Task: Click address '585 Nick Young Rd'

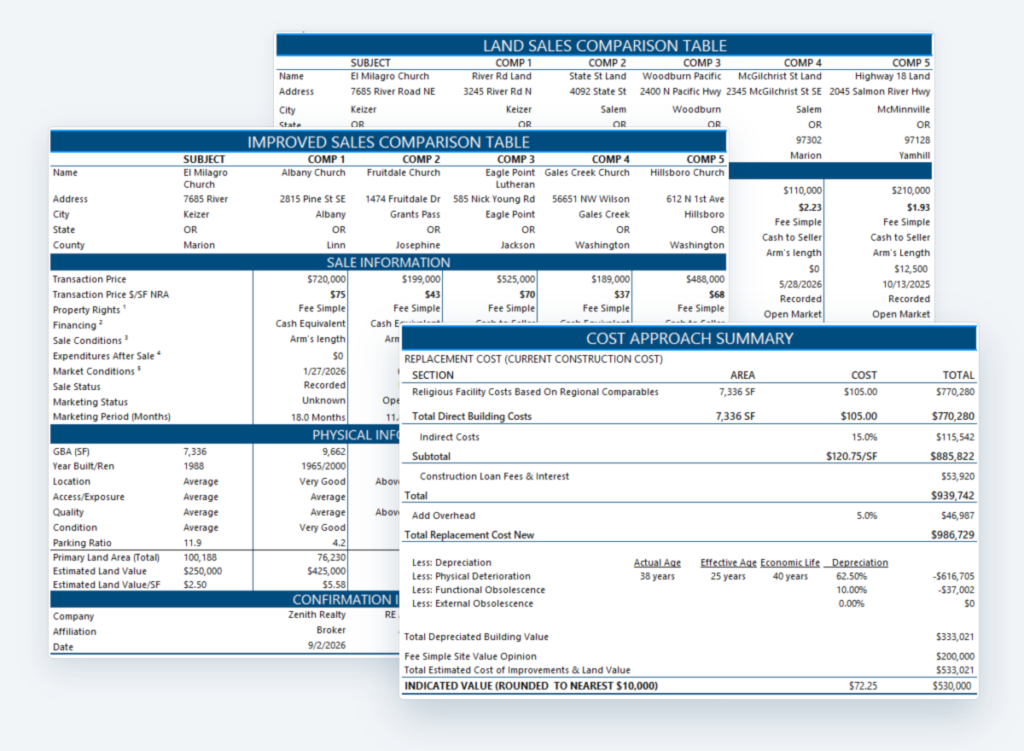Action: point(494,199)
